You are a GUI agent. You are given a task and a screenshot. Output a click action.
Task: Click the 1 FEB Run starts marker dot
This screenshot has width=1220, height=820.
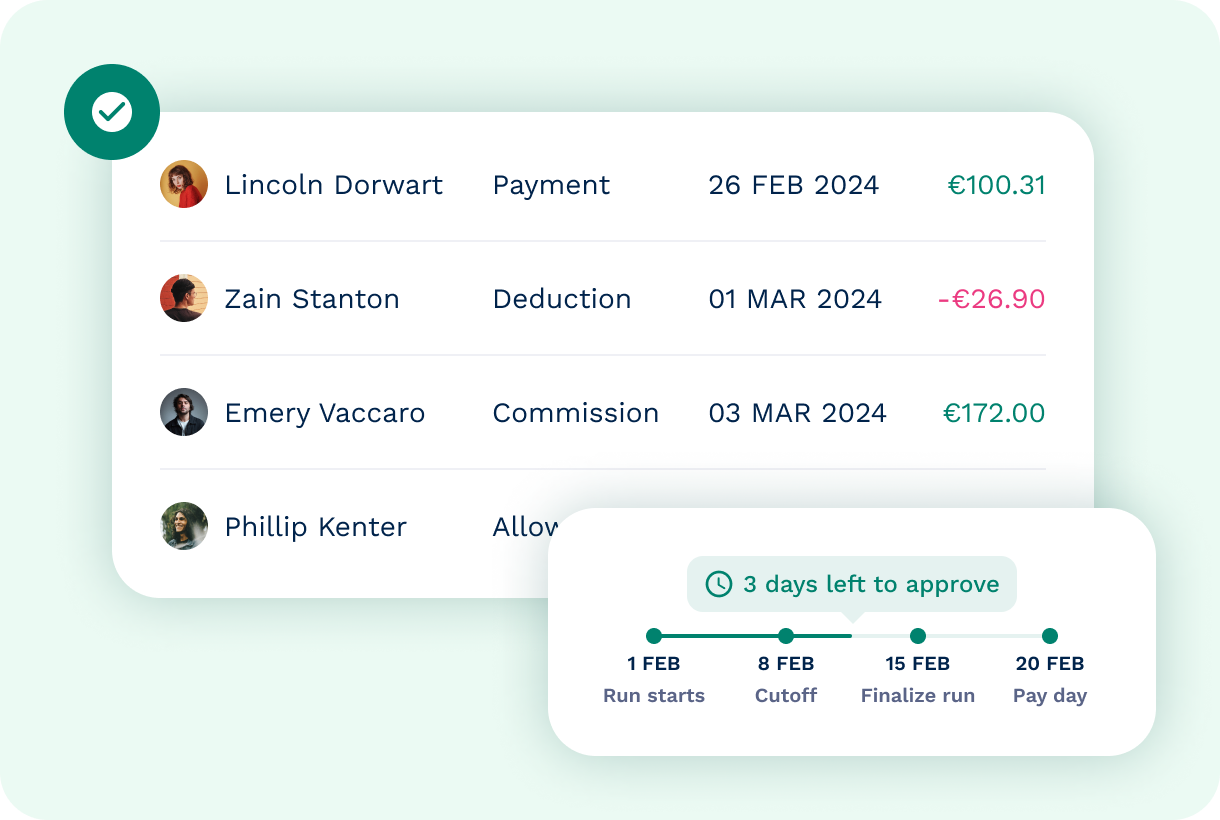654,636
